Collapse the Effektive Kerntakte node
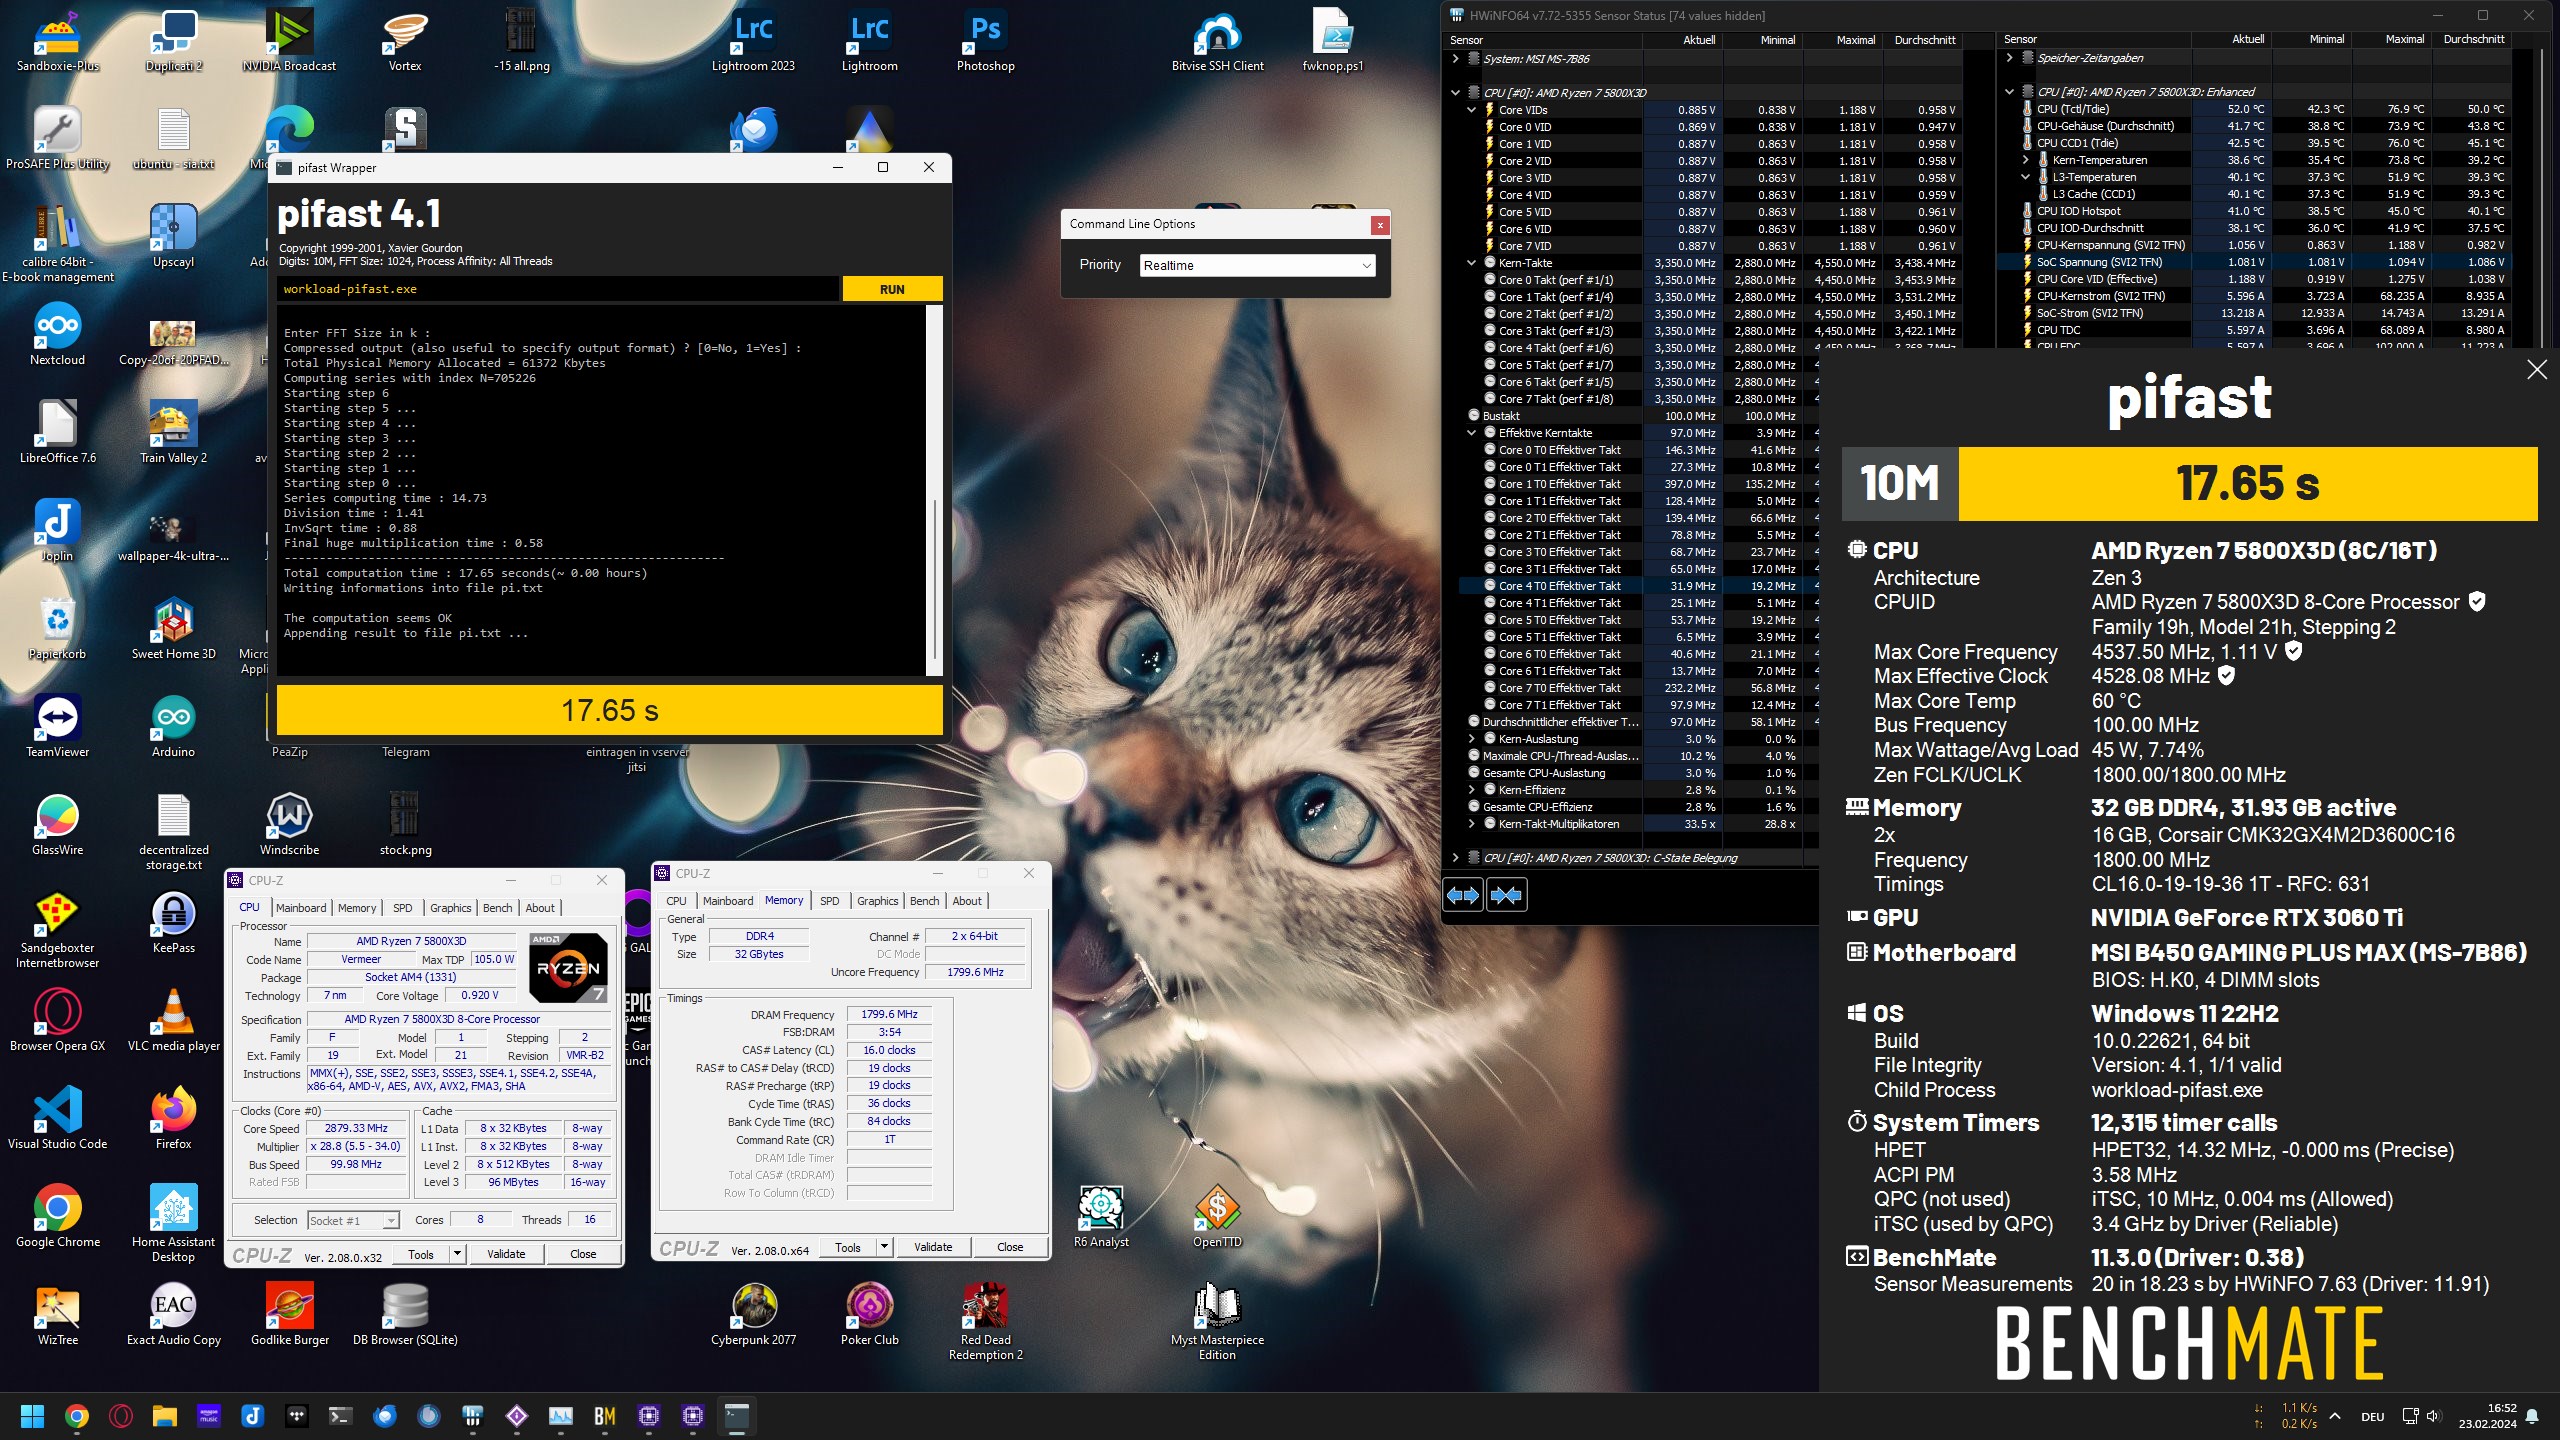Screen dimensions: 2560x1440 pyautogui.click(x=1472, y=433)
